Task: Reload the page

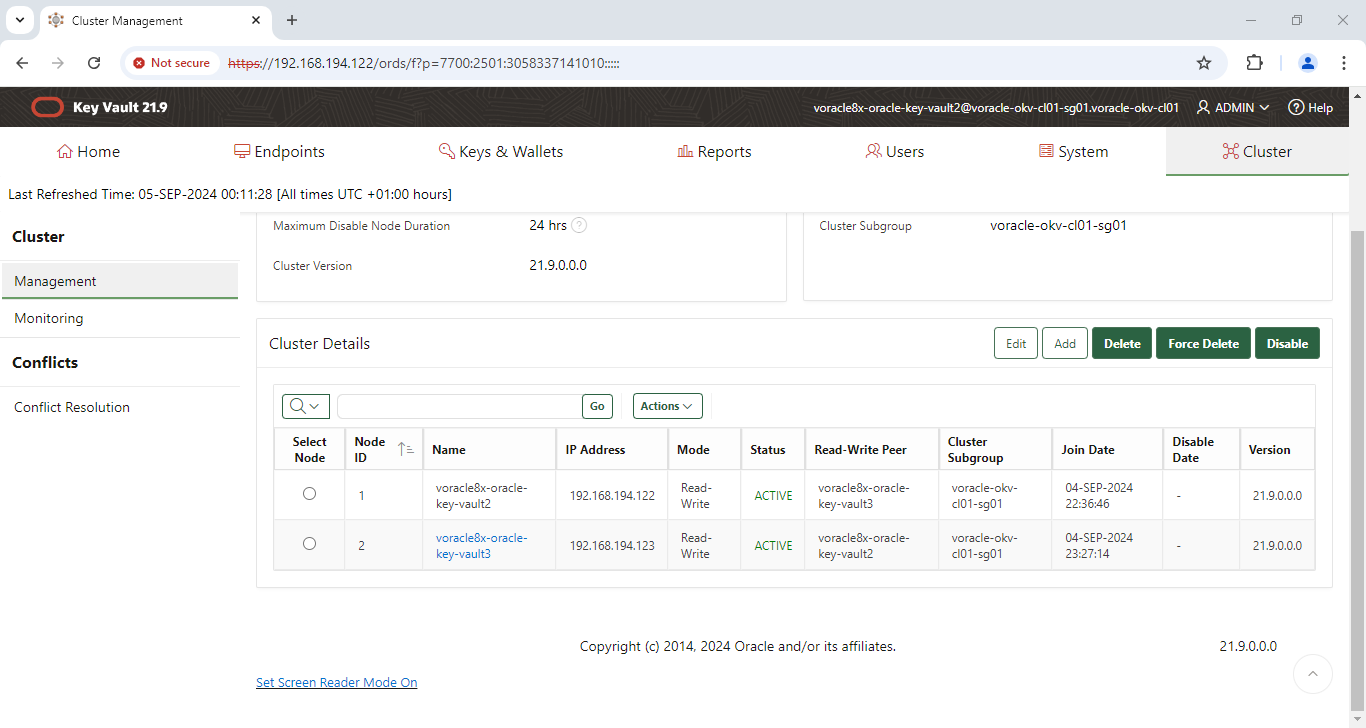Action: click(x=94, y=63)
